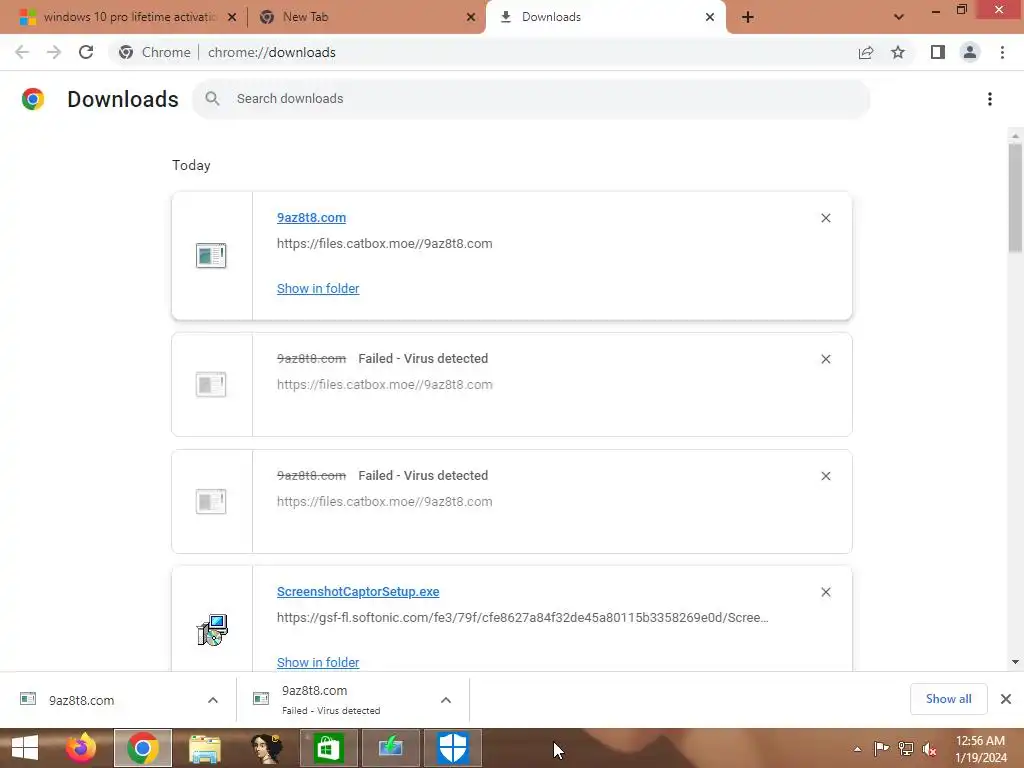Image resolution: width=1024 pixels, height=768 pixels.
Task: Open the taskbar clock showing 12:56 AM
Action: 981,749
